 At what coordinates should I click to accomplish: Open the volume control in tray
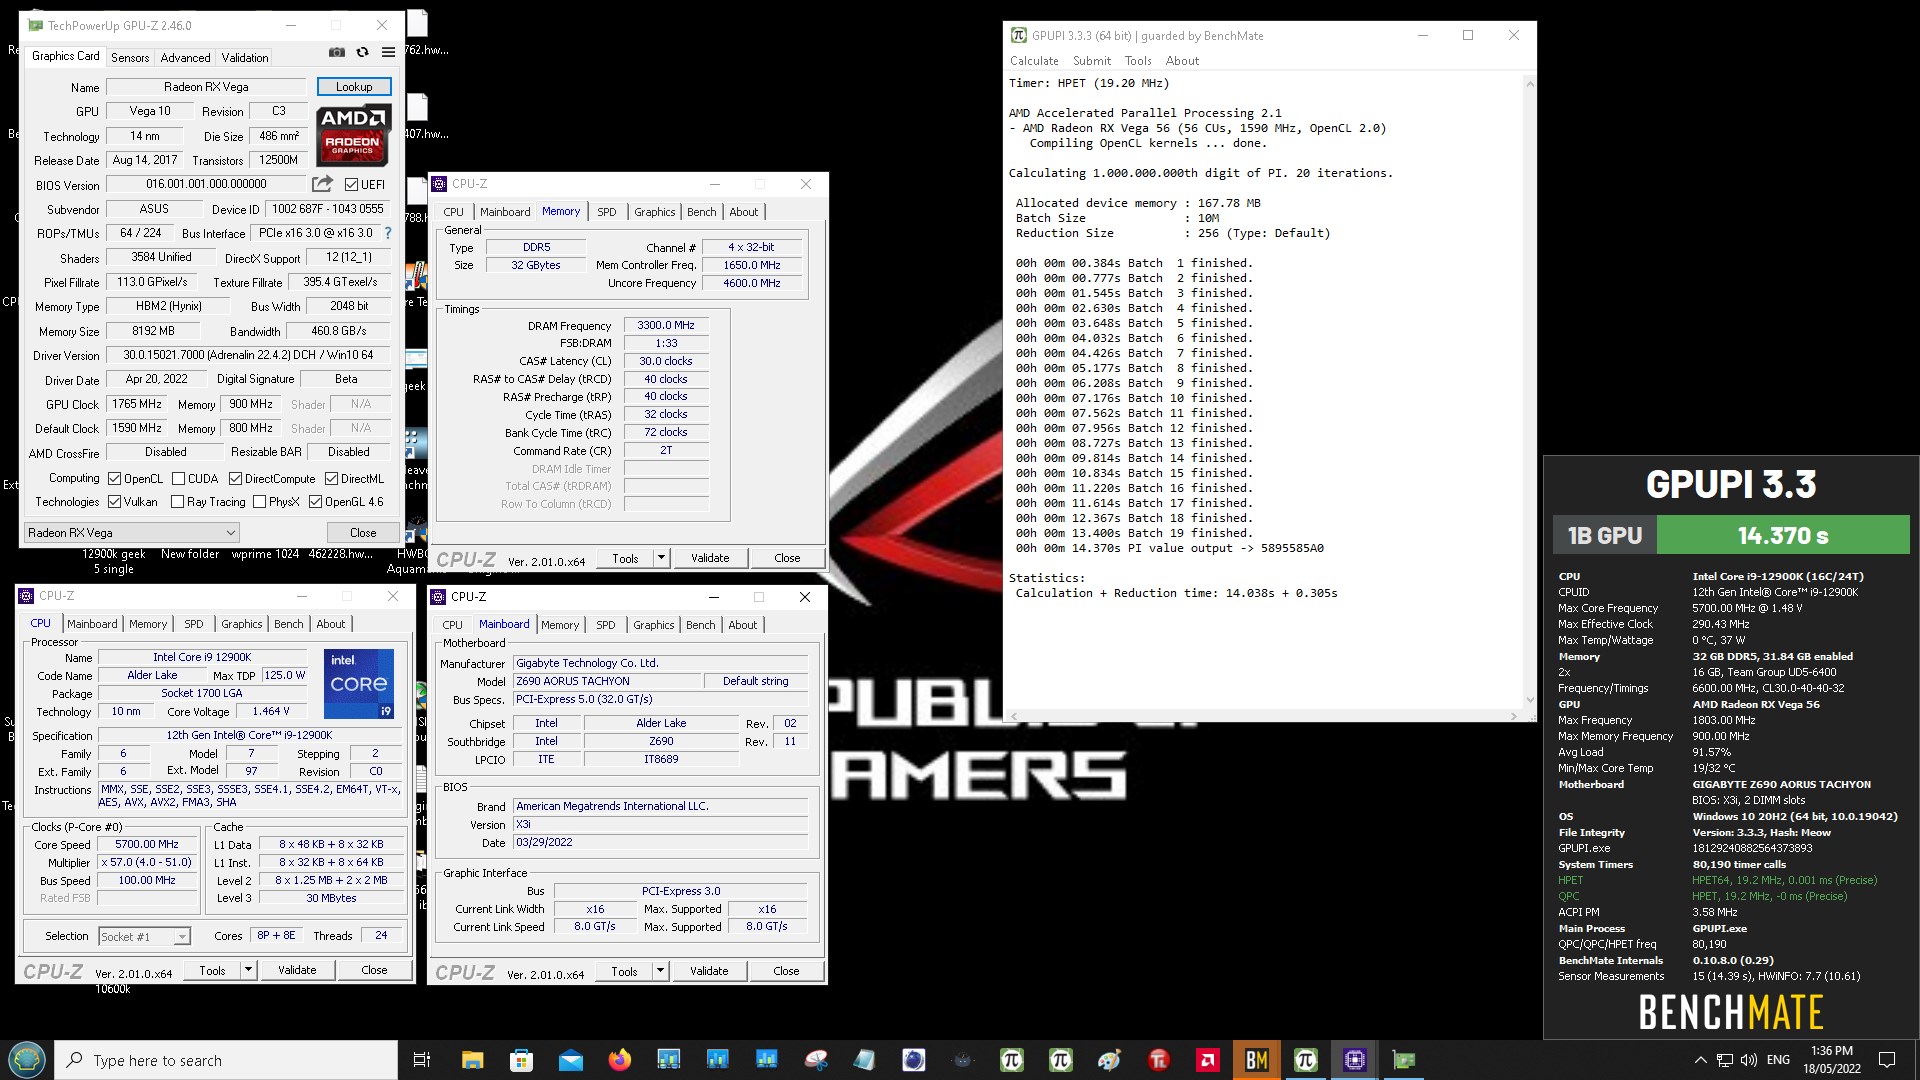pos(1748,1060)
